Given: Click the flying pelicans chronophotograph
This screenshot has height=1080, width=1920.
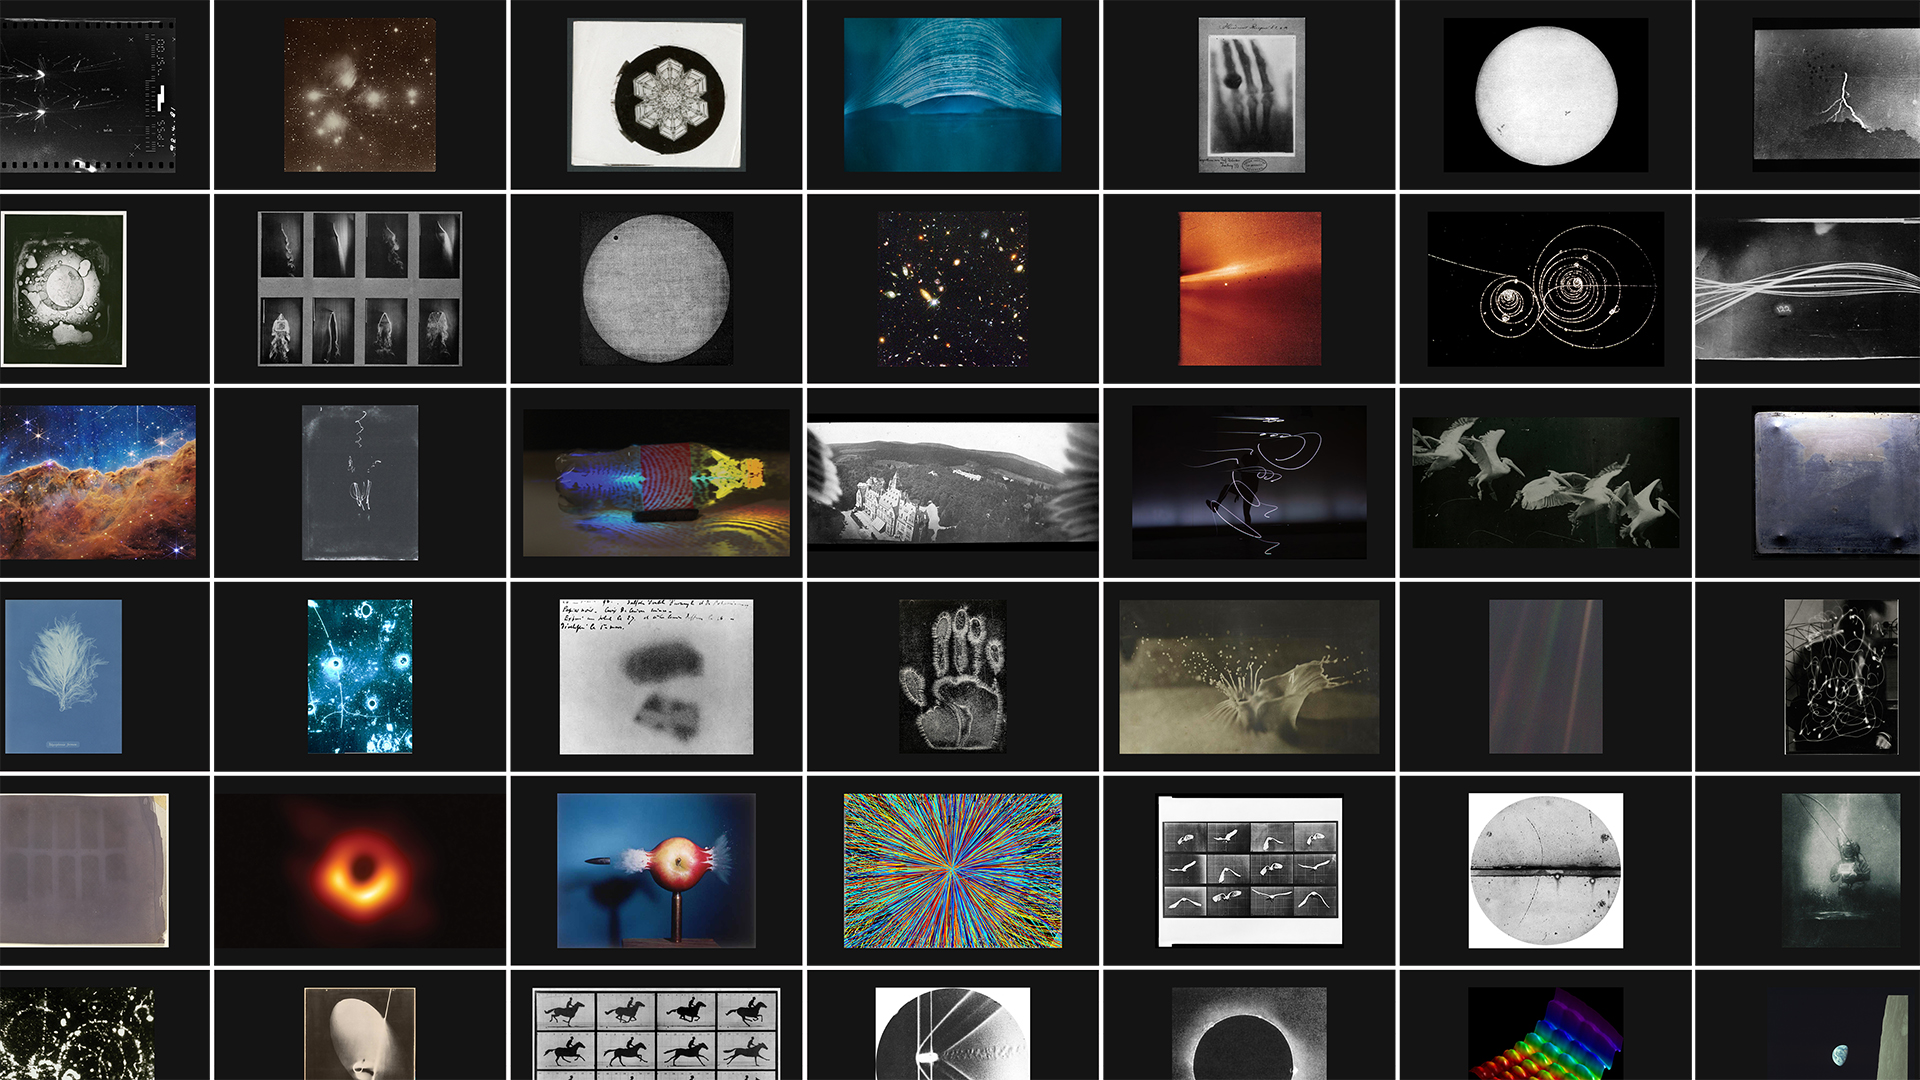Looking at the screenshot, I should pos(1545,482).
